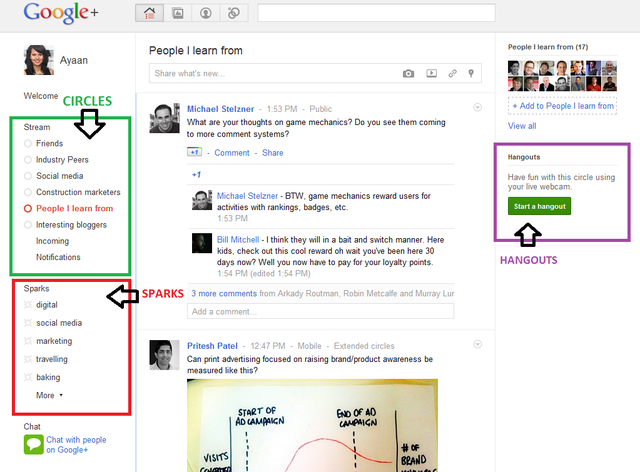The width and height of the screenshot is (640, 472).
Task: Open Bill Mitchell's comment avatar
Action: pos(202,243)
